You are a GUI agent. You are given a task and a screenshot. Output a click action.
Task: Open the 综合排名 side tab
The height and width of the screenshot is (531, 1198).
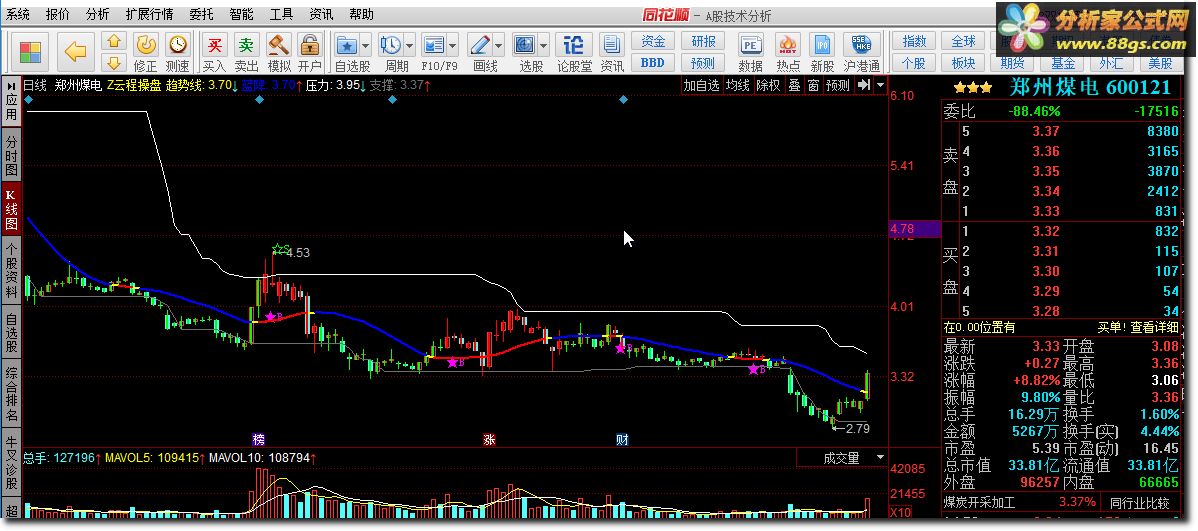(x=11, y=395)
